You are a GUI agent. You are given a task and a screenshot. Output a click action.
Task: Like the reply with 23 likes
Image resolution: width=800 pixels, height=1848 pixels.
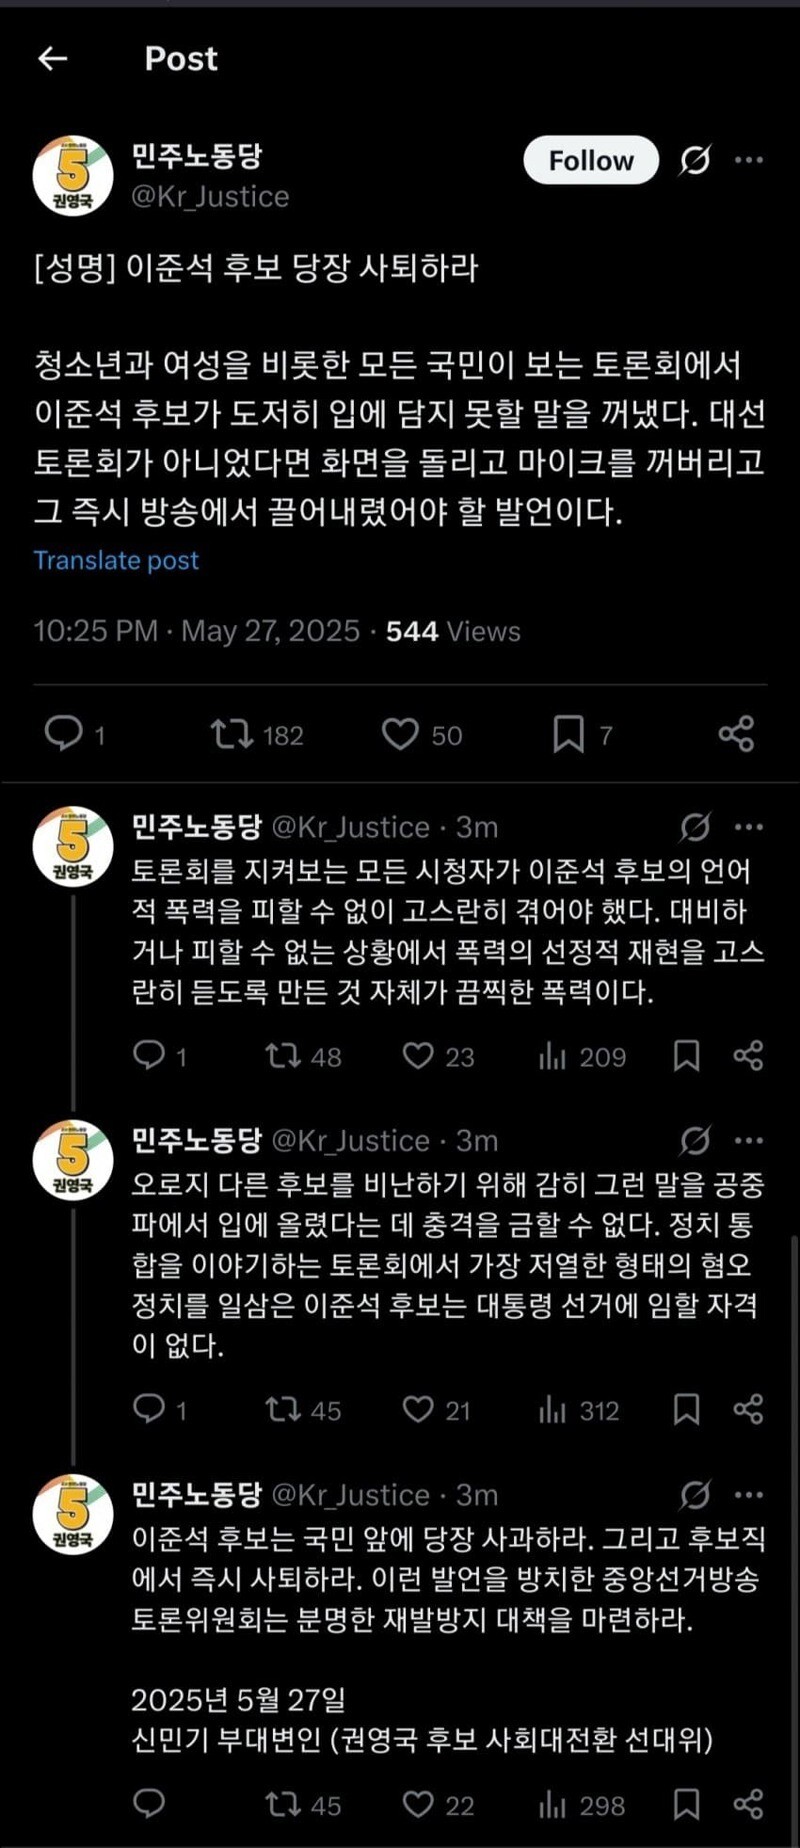click(418, 1056)
